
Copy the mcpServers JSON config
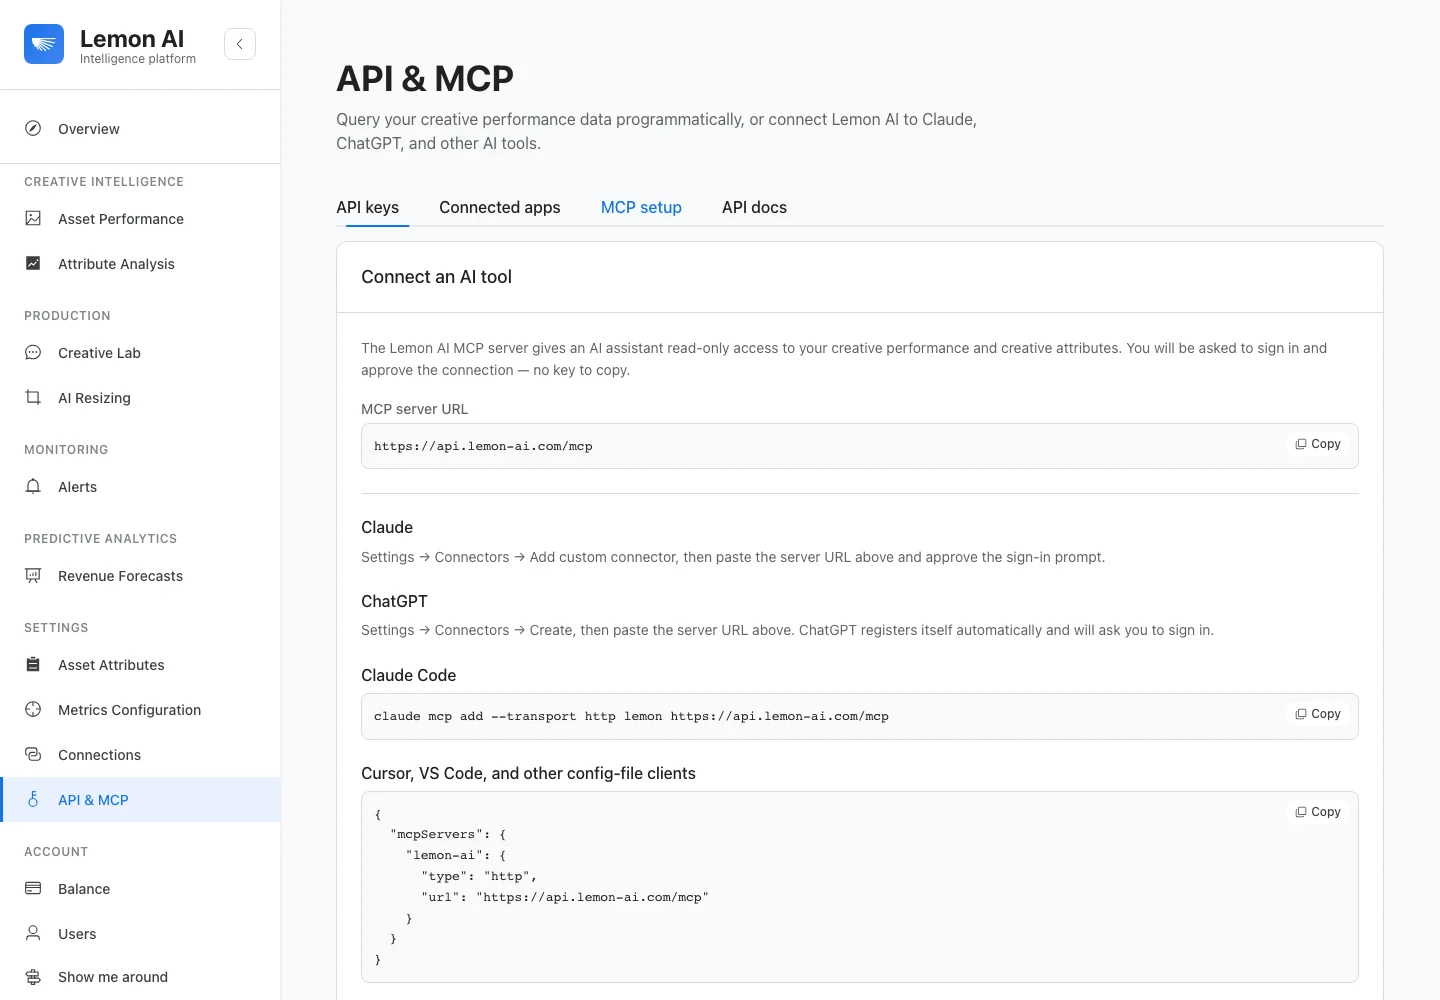(x=1318, y=812)
